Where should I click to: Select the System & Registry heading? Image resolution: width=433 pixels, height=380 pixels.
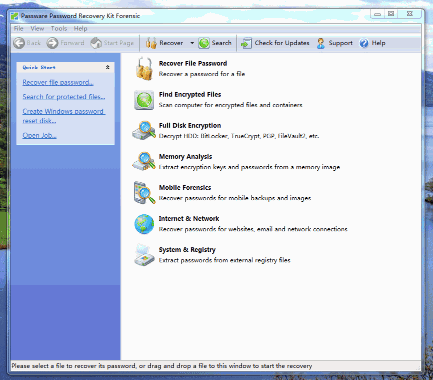tap(187, 250)
